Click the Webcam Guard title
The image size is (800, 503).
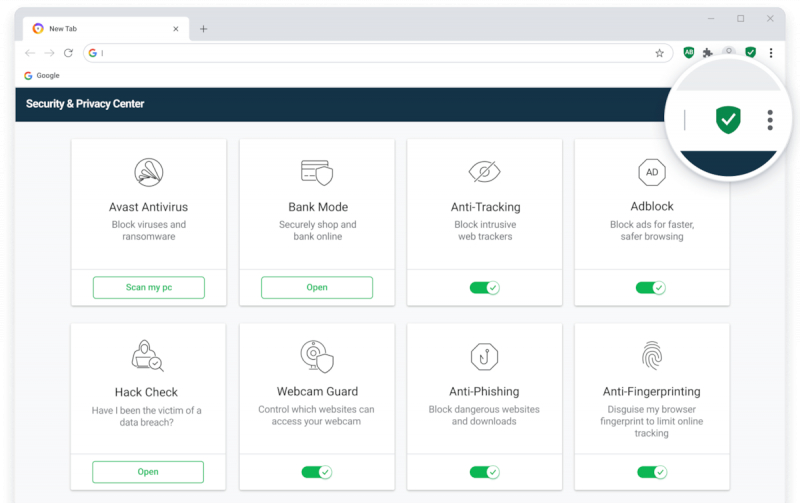coord(317,391)
